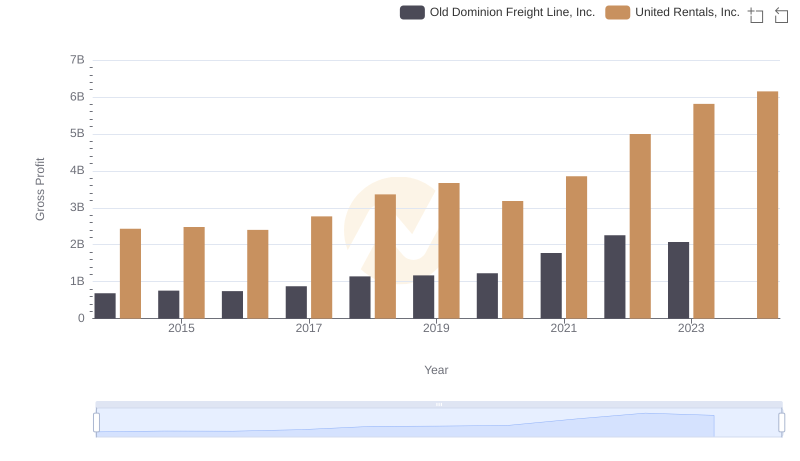Click the 2022 Old Dominion bar

[x=615, y=277]
